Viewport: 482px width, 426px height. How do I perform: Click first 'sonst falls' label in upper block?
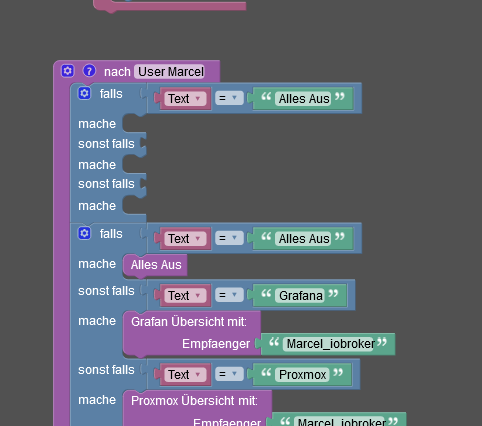(106, 144)
